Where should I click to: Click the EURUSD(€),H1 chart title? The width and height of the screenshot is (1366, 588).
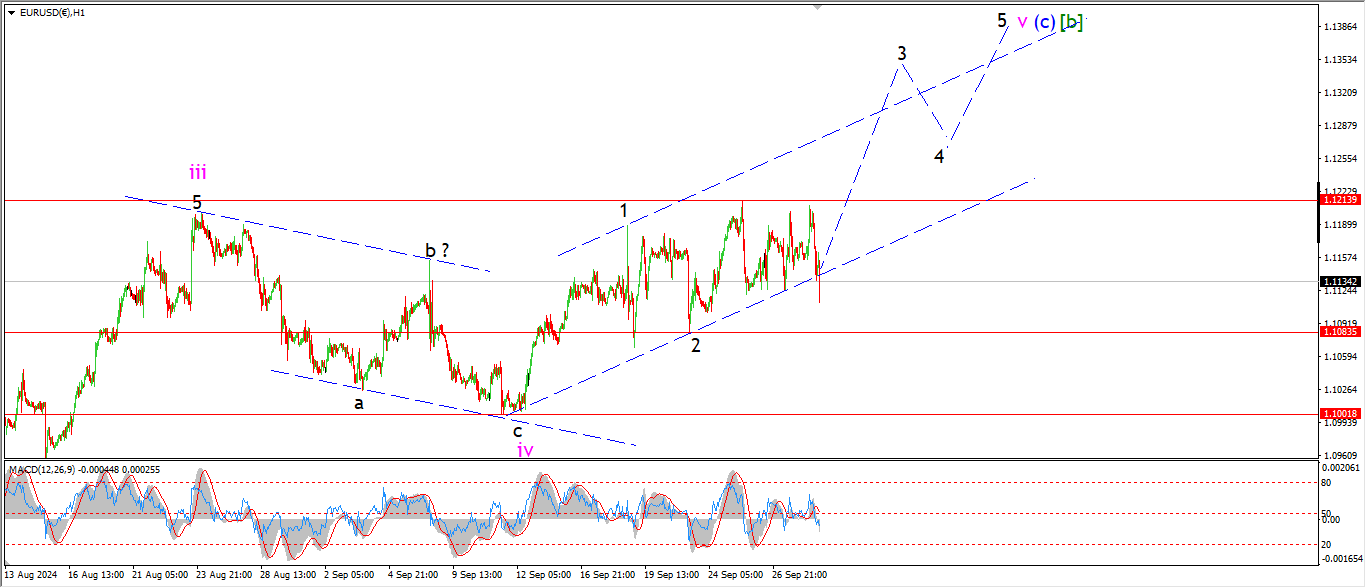[52, 13]
